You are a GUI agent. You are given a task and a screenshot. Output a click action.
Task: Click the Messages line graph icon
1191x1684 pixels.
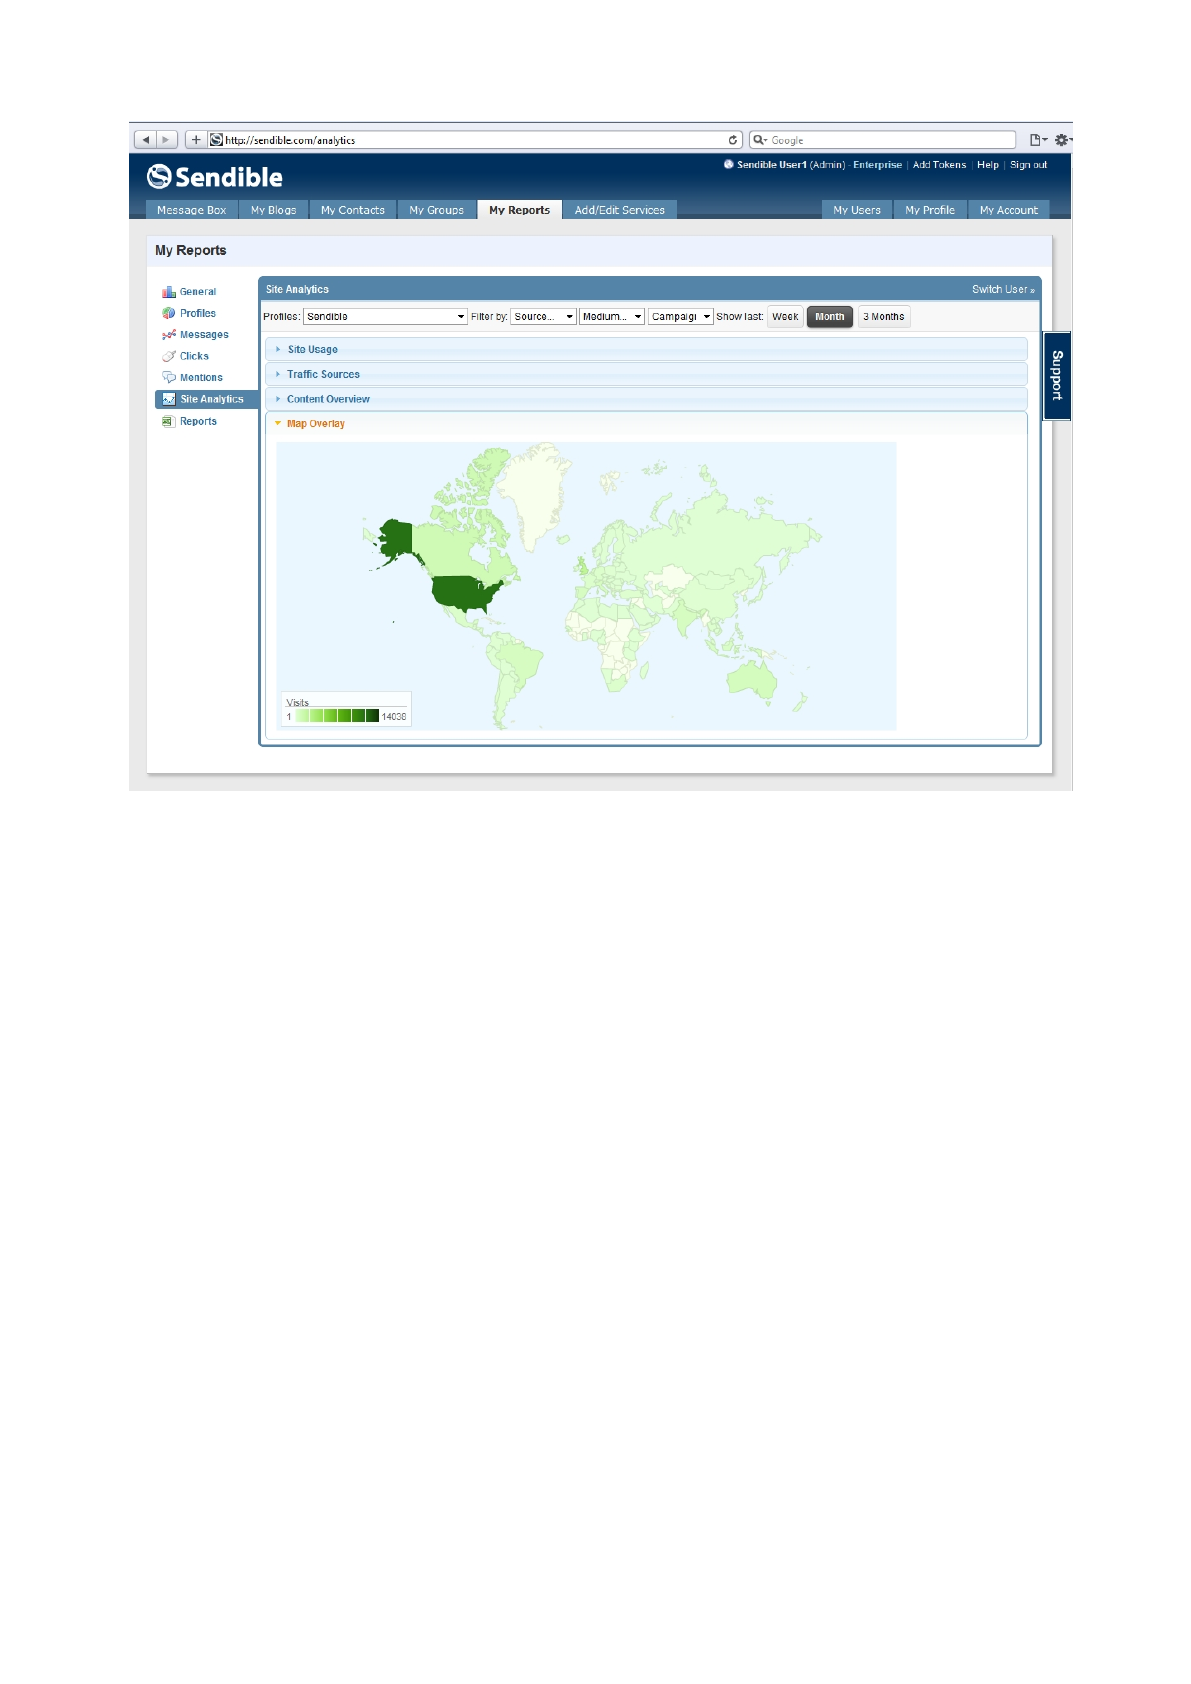169,335
